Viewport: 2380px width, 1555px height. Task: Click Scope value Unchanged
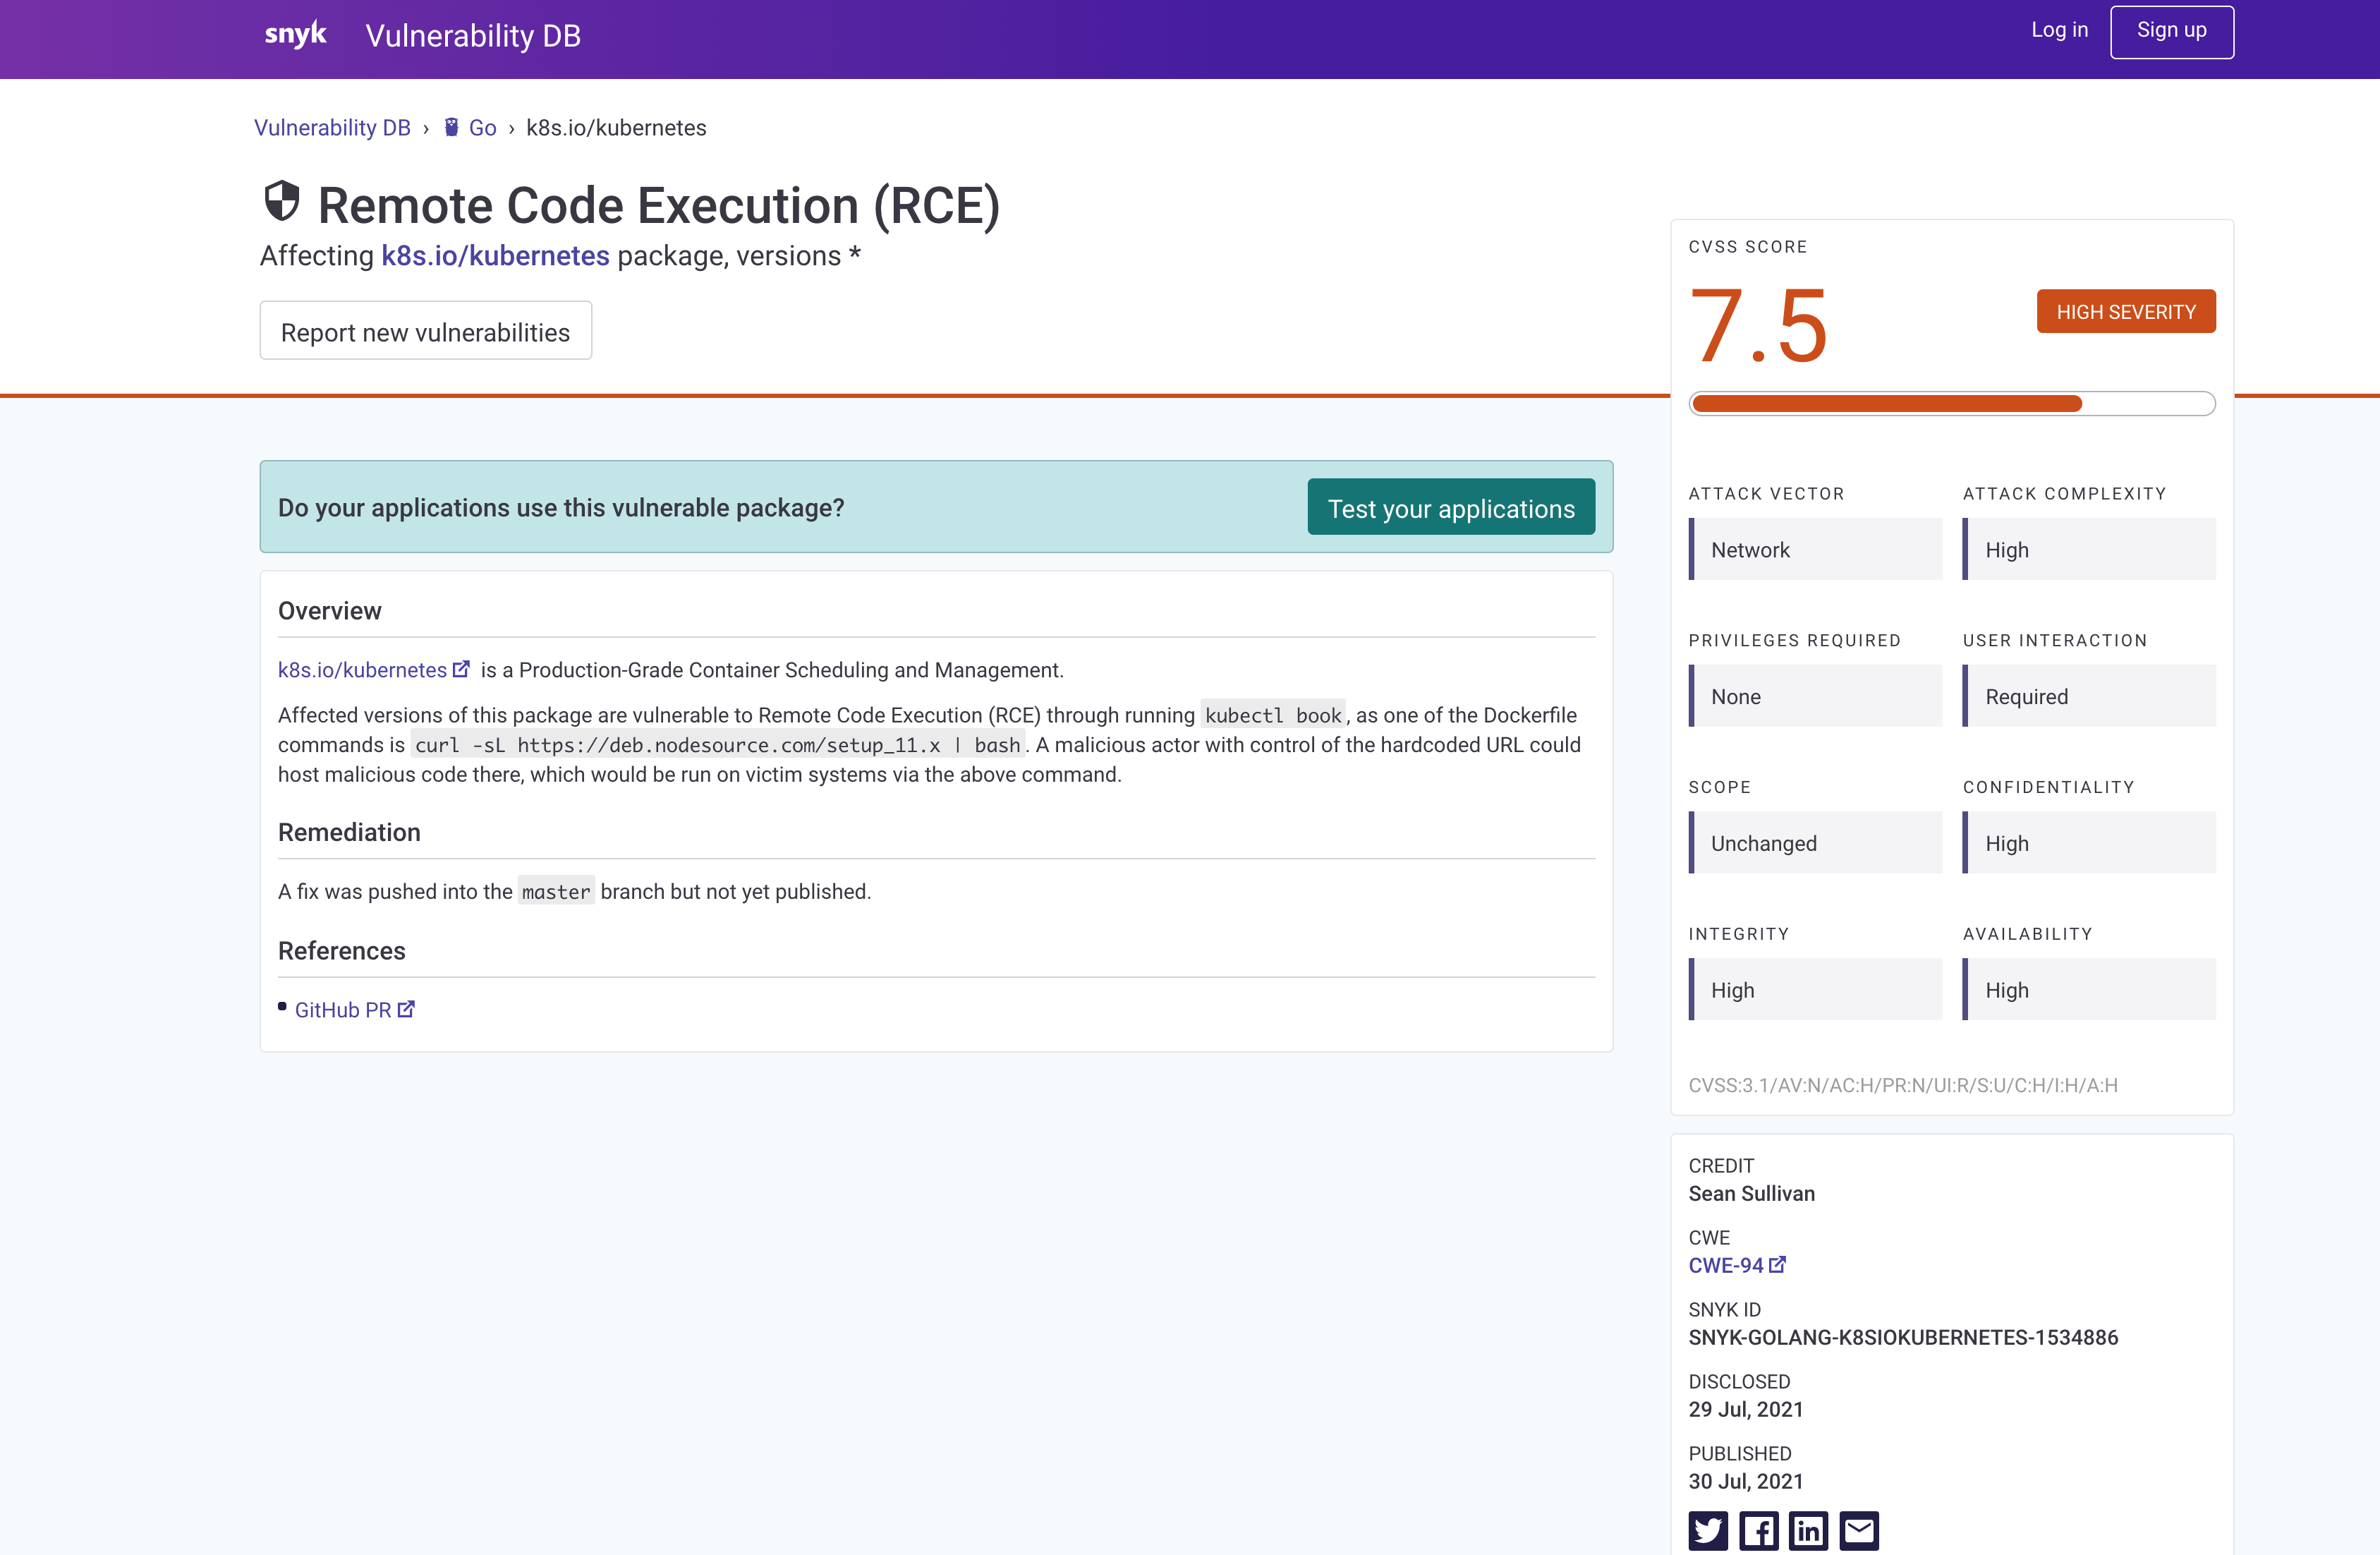1815,843
